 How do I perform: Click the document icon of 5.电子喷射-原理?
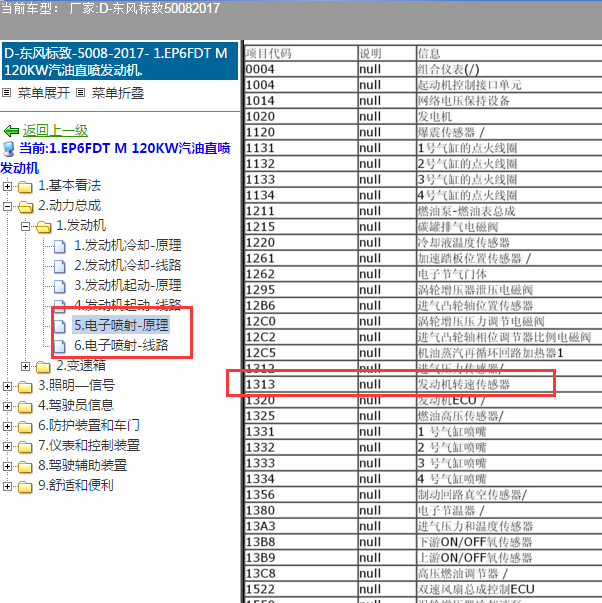click(60, 326)
